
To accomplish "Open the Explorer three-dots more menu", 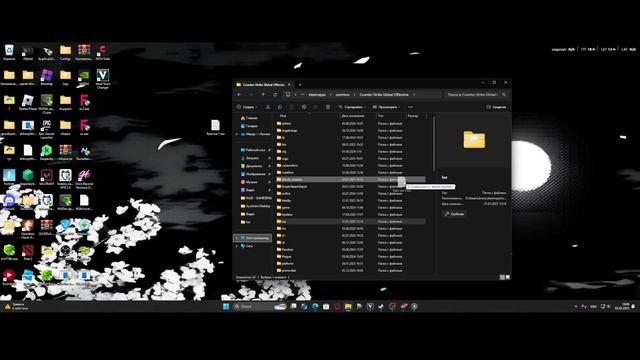I will point(410,107).
